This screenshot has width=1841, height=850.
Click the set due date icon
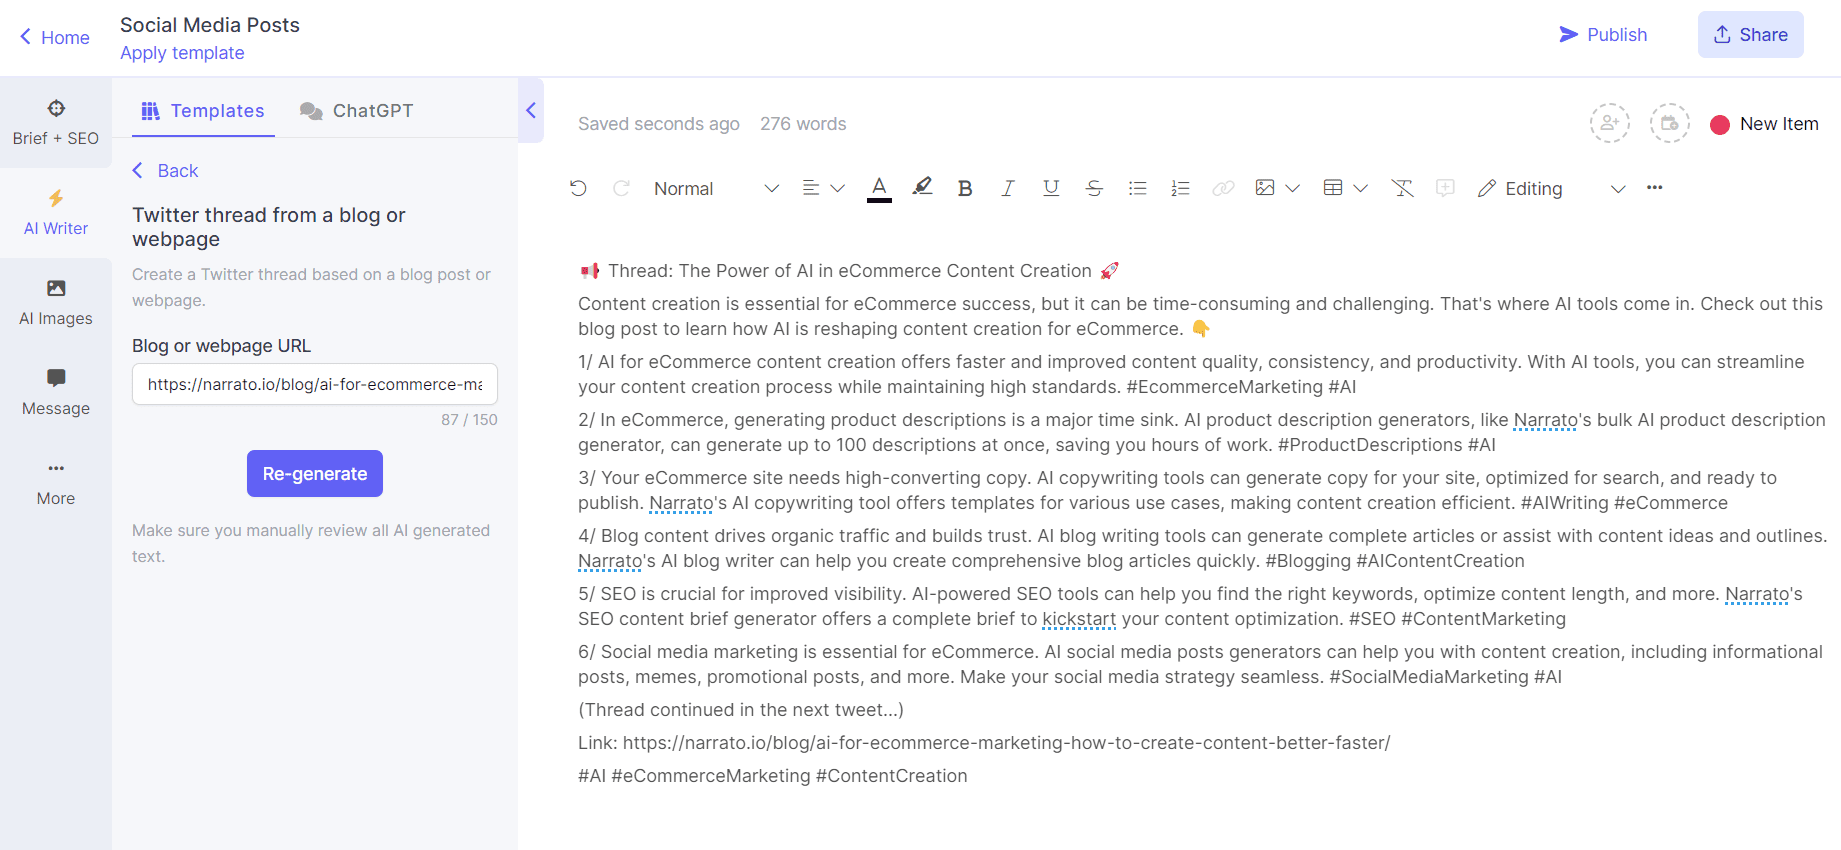click(x=1670, y=124)
